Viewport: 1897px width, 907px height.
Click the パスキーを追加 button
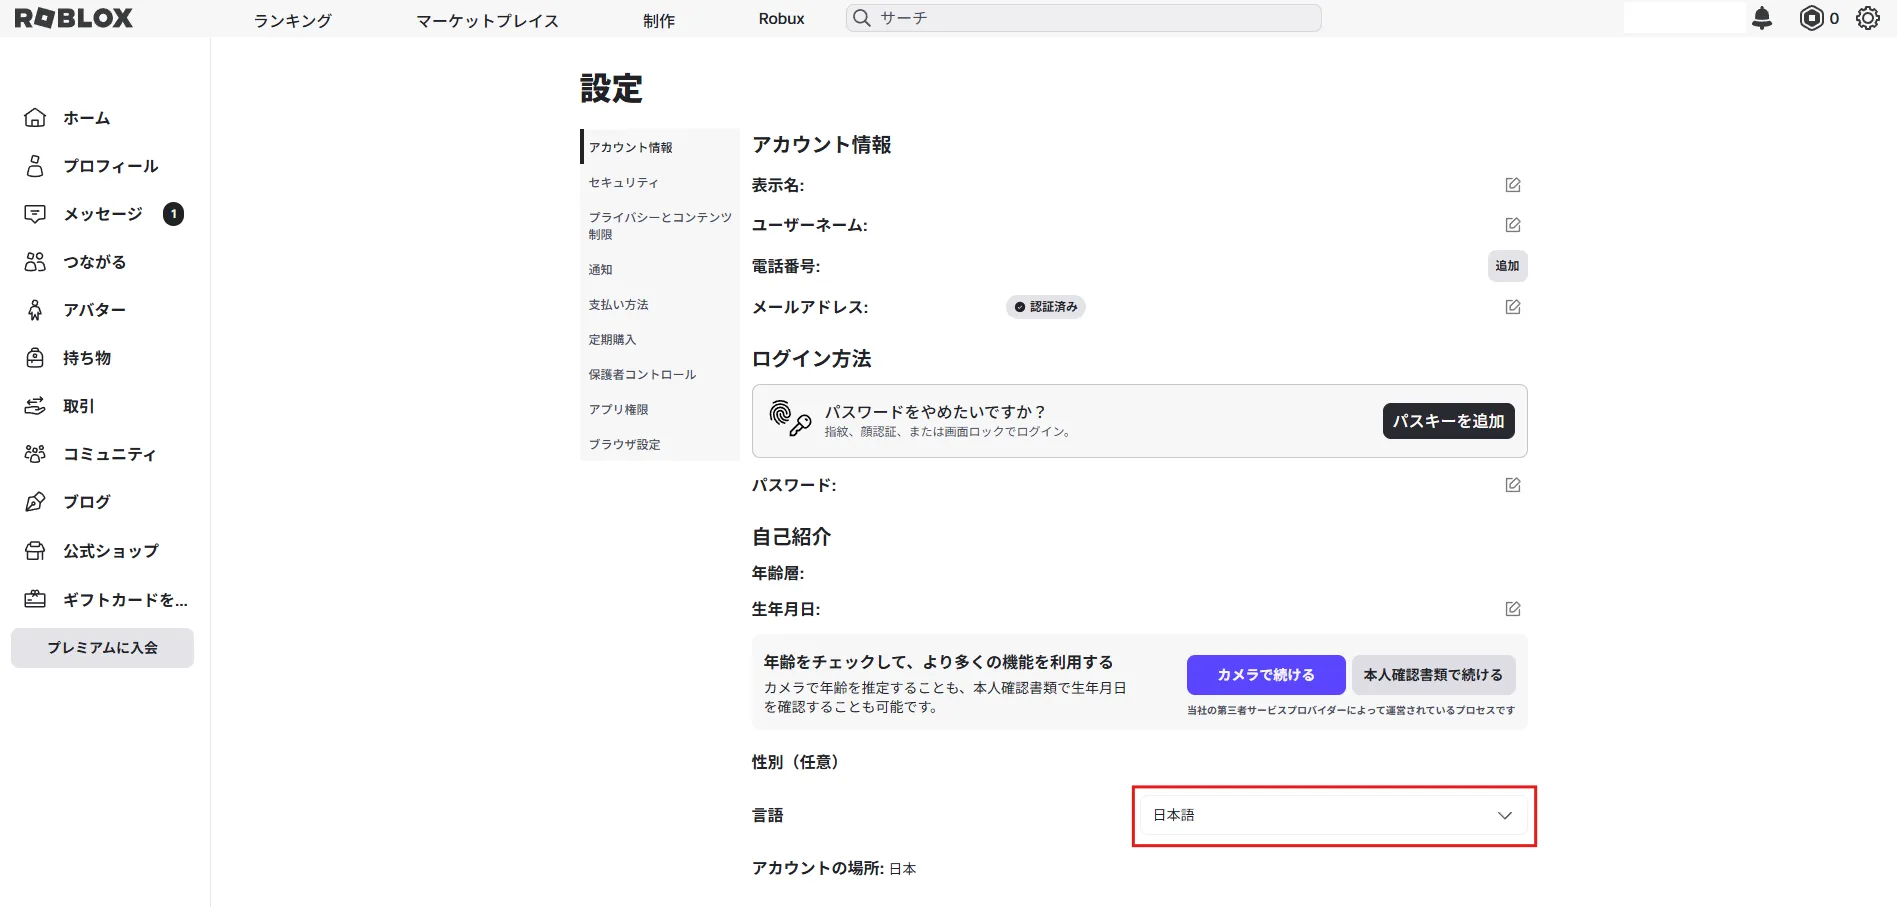point(1448,421)
